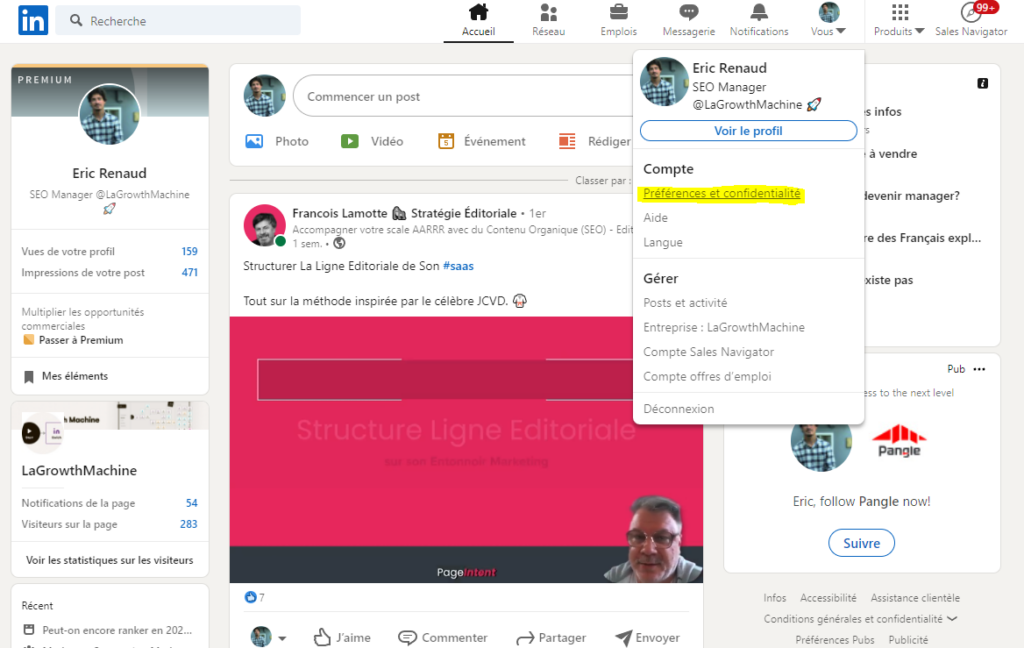Screen dimensions: 1024x648
Task: Click the Voir le profil button
Action: pyautogui.click(x=748, y=131)
